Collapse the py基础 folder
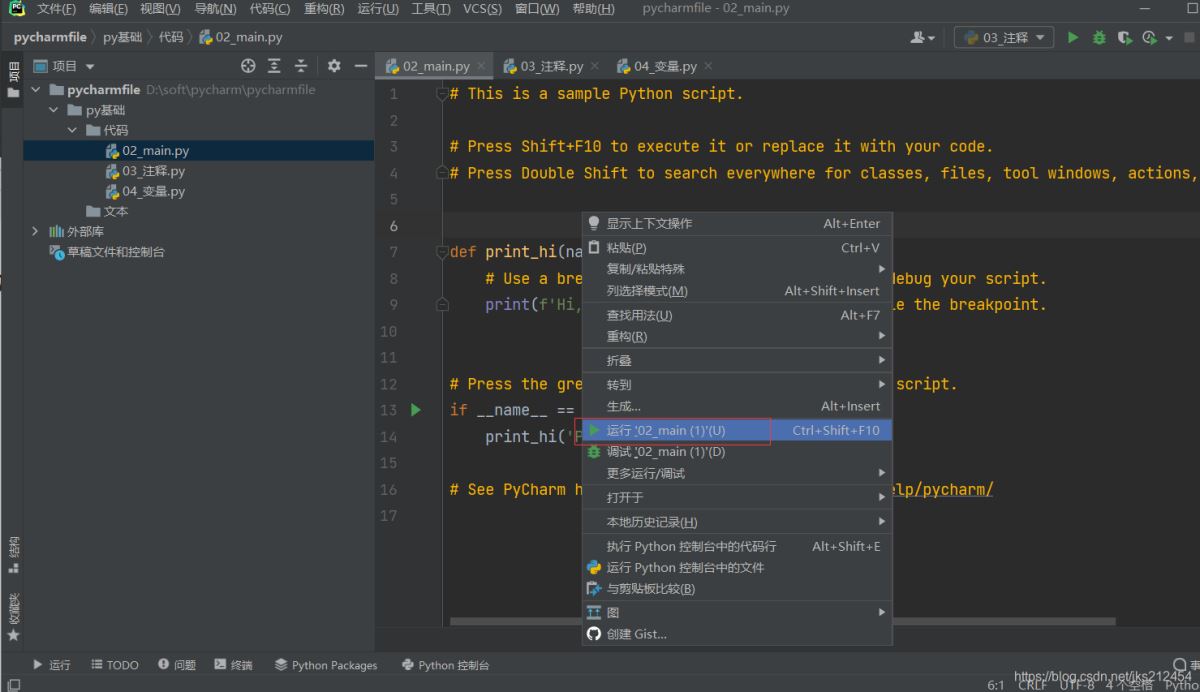 pyautogui.click(x=55, y=110)
